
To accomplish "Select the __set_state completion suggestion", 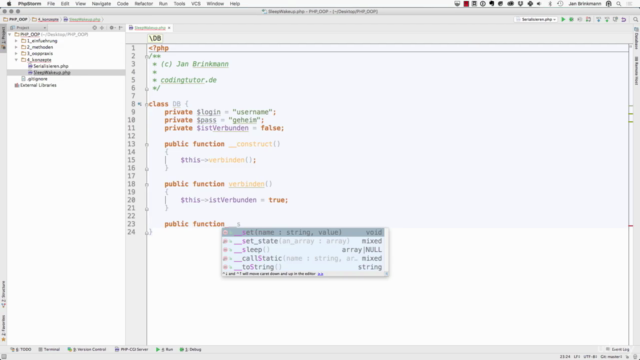I will pos(303,241).
